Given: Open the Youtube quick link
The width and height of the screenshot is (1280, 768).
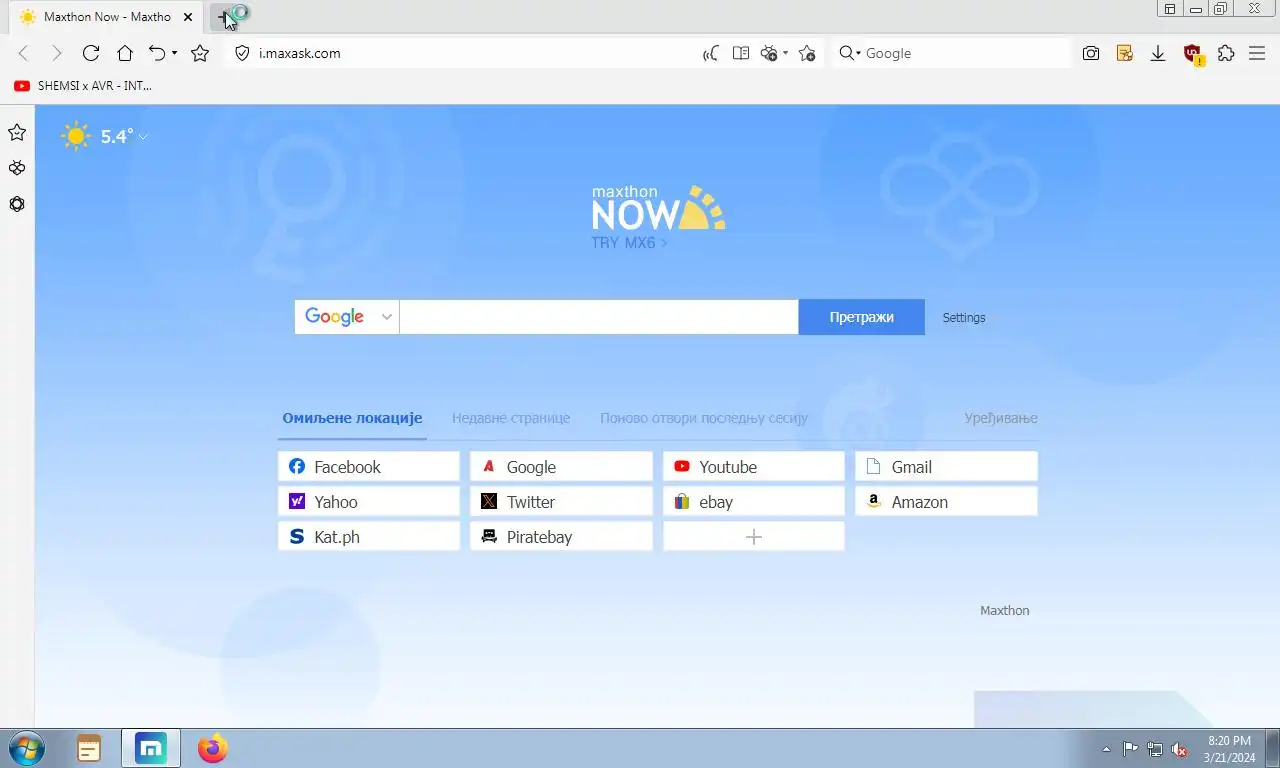Looking at the screenshot, I should coord(754,466).
